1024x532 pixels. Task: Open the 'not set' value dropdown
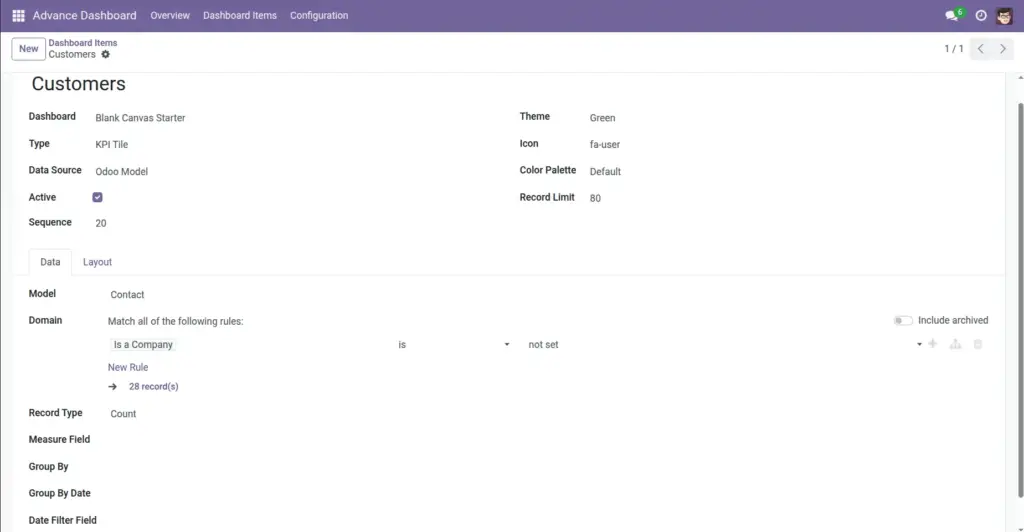click(x=724, y=345)
